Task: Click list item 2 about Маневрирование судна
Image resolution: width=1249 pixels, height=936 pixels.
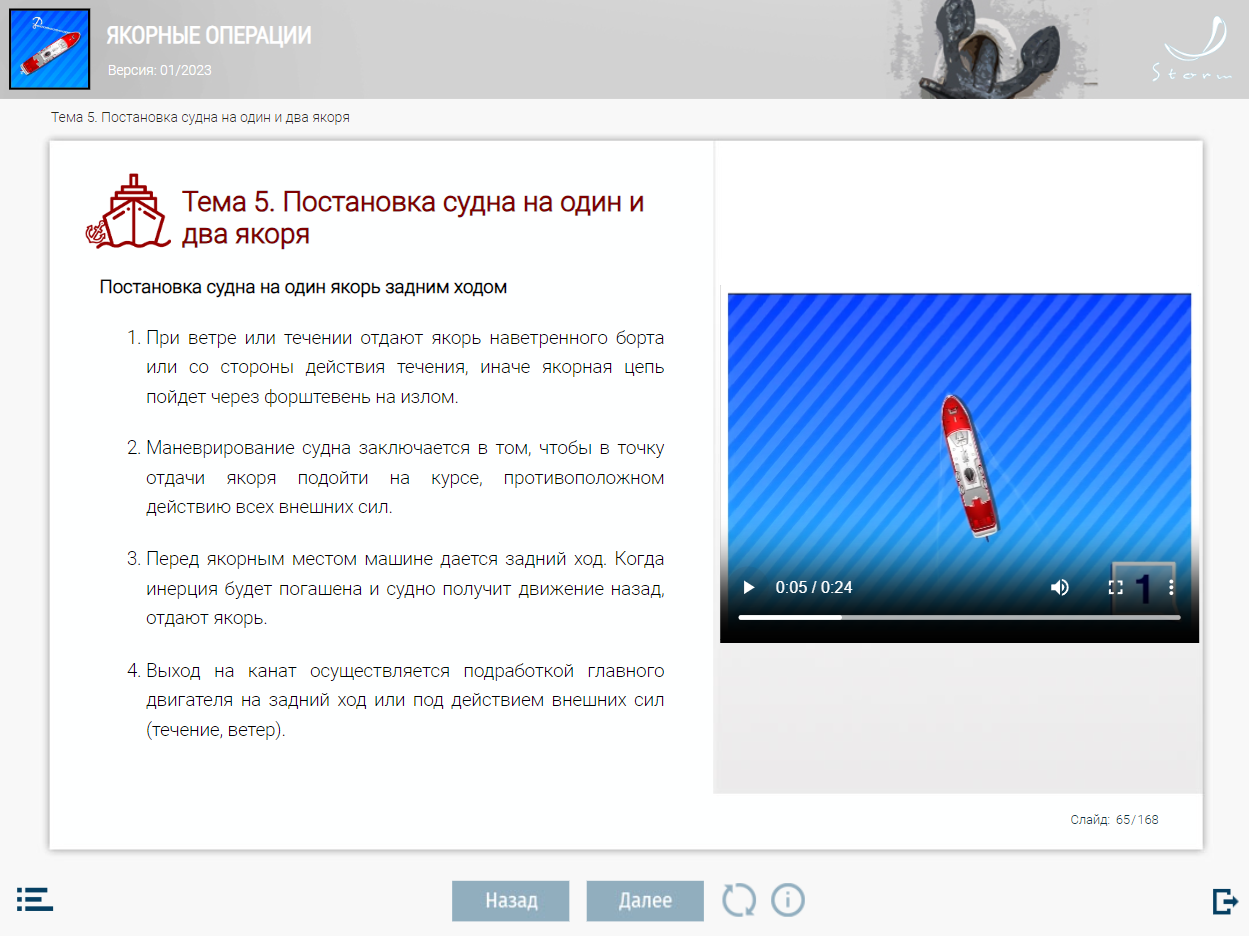Action: 395,477
